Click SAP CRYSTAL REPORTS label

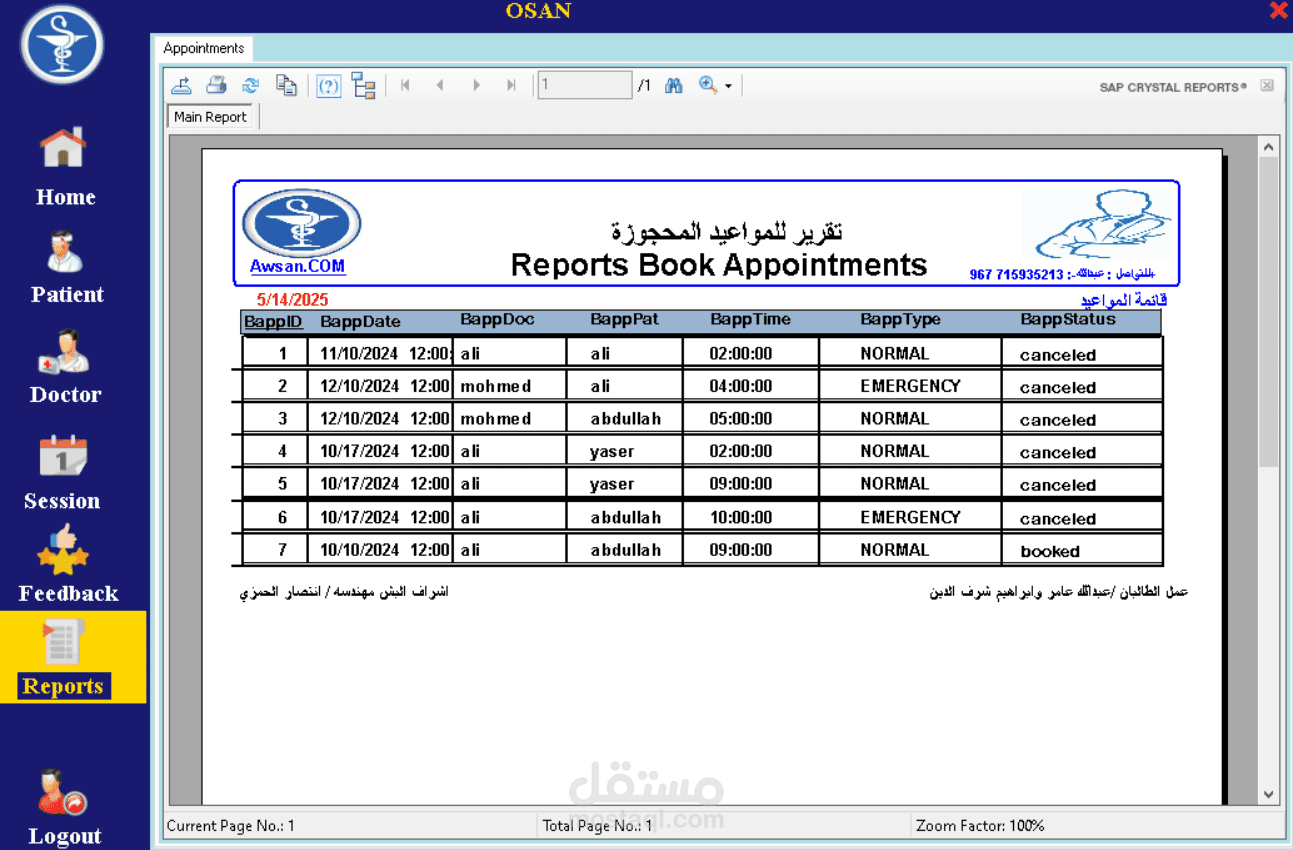[1173, 87]
